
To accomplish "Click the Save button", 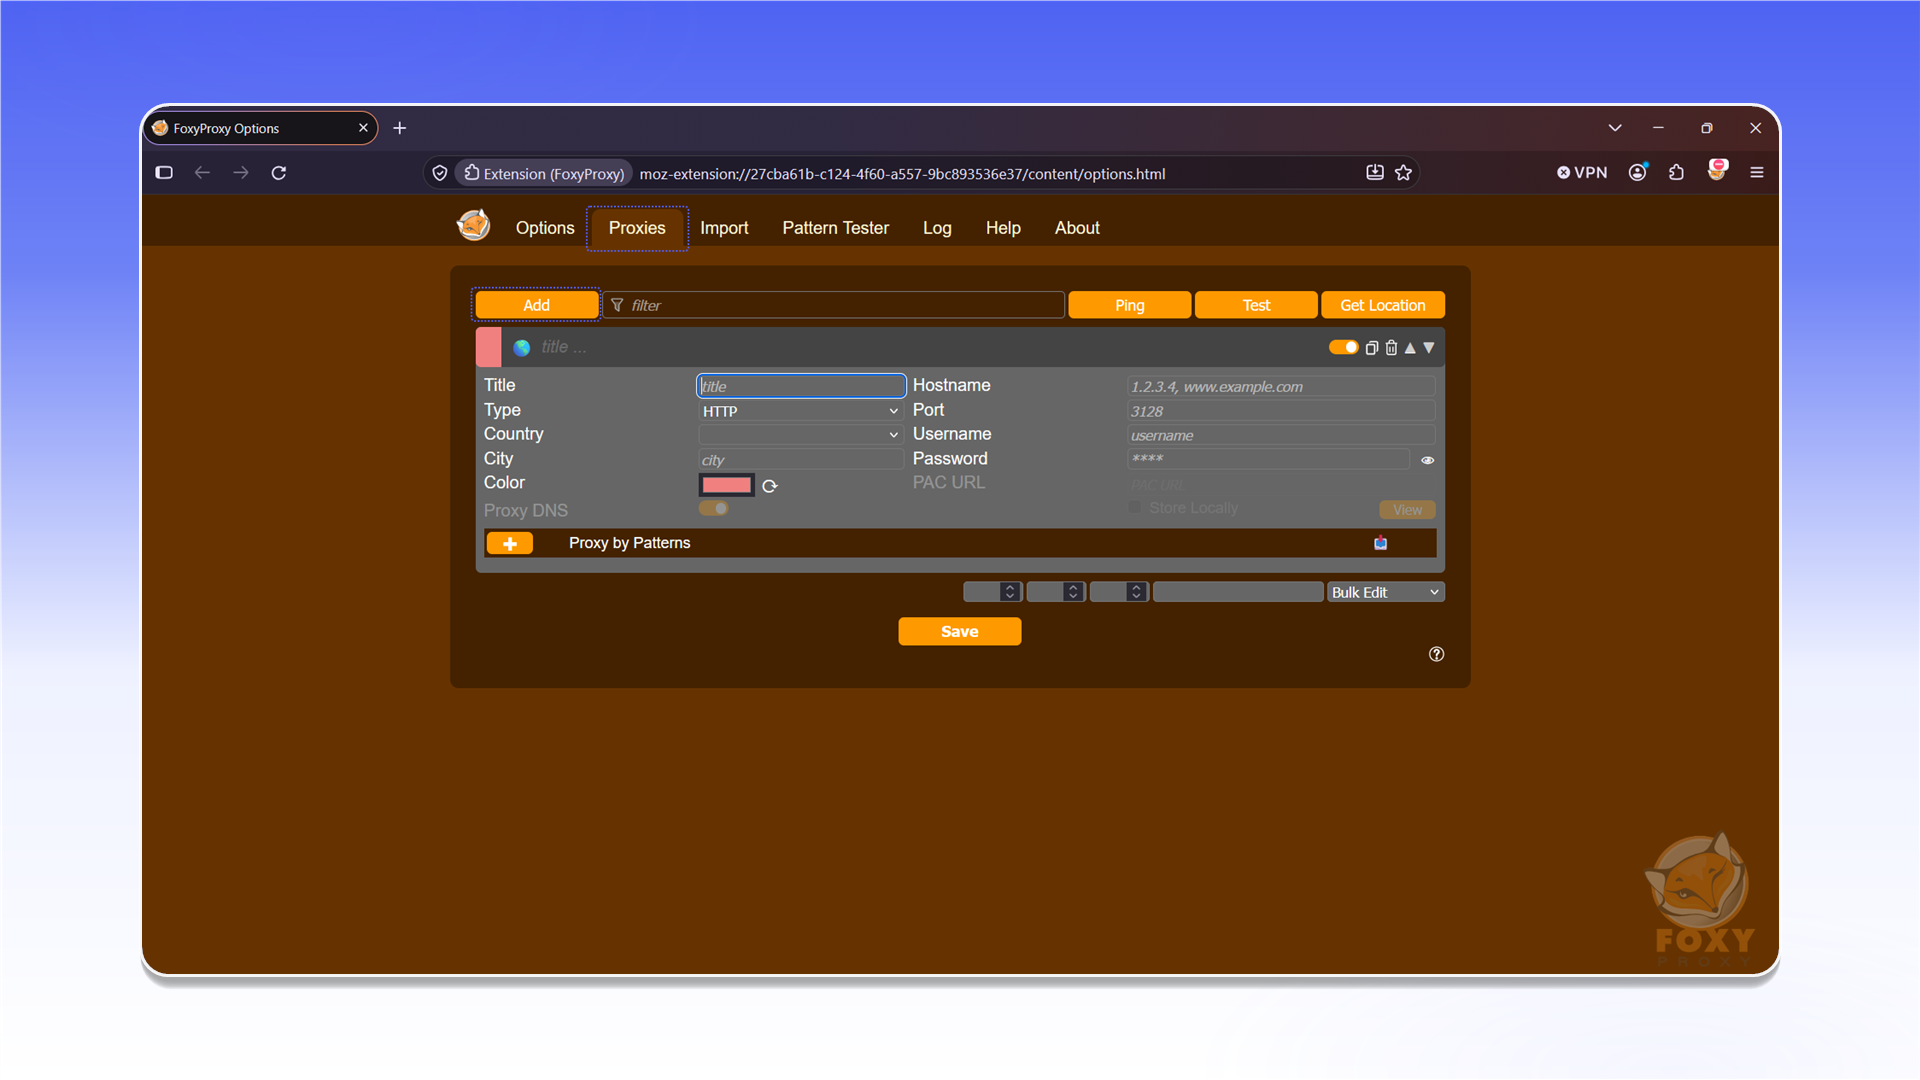I will click(960, 631).
